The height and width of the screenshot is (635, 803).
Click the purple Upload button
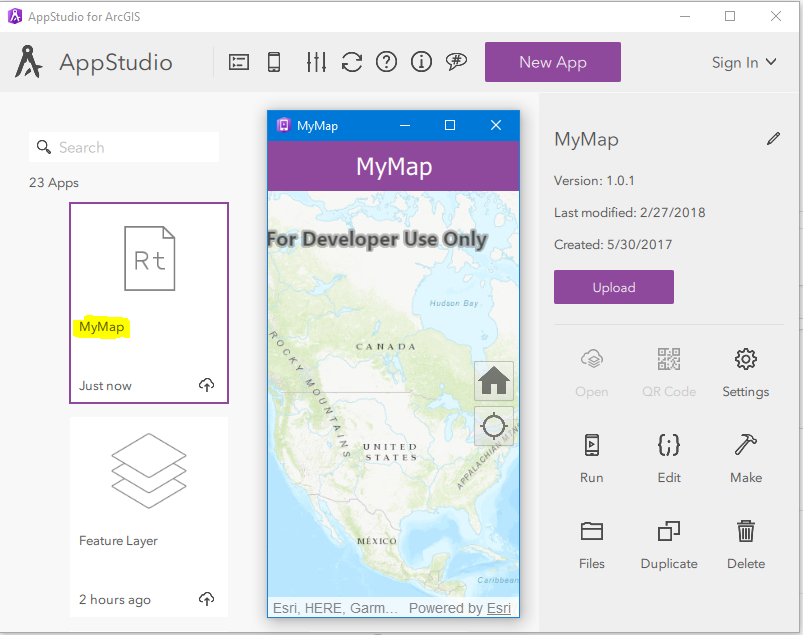(614, 287)
